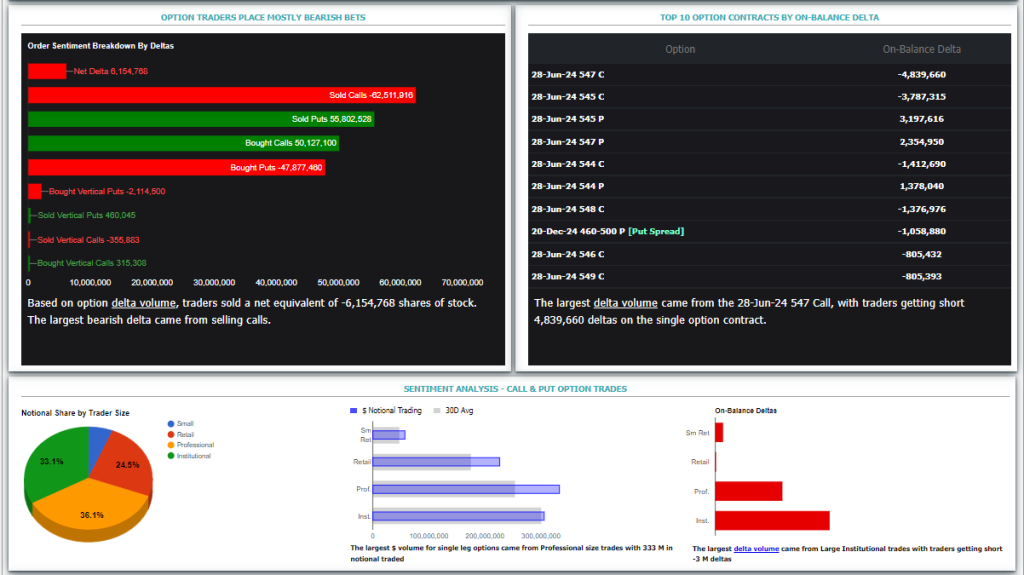
Task: Click the On-Balance Delta column header
Action: [x=921, y=49]
